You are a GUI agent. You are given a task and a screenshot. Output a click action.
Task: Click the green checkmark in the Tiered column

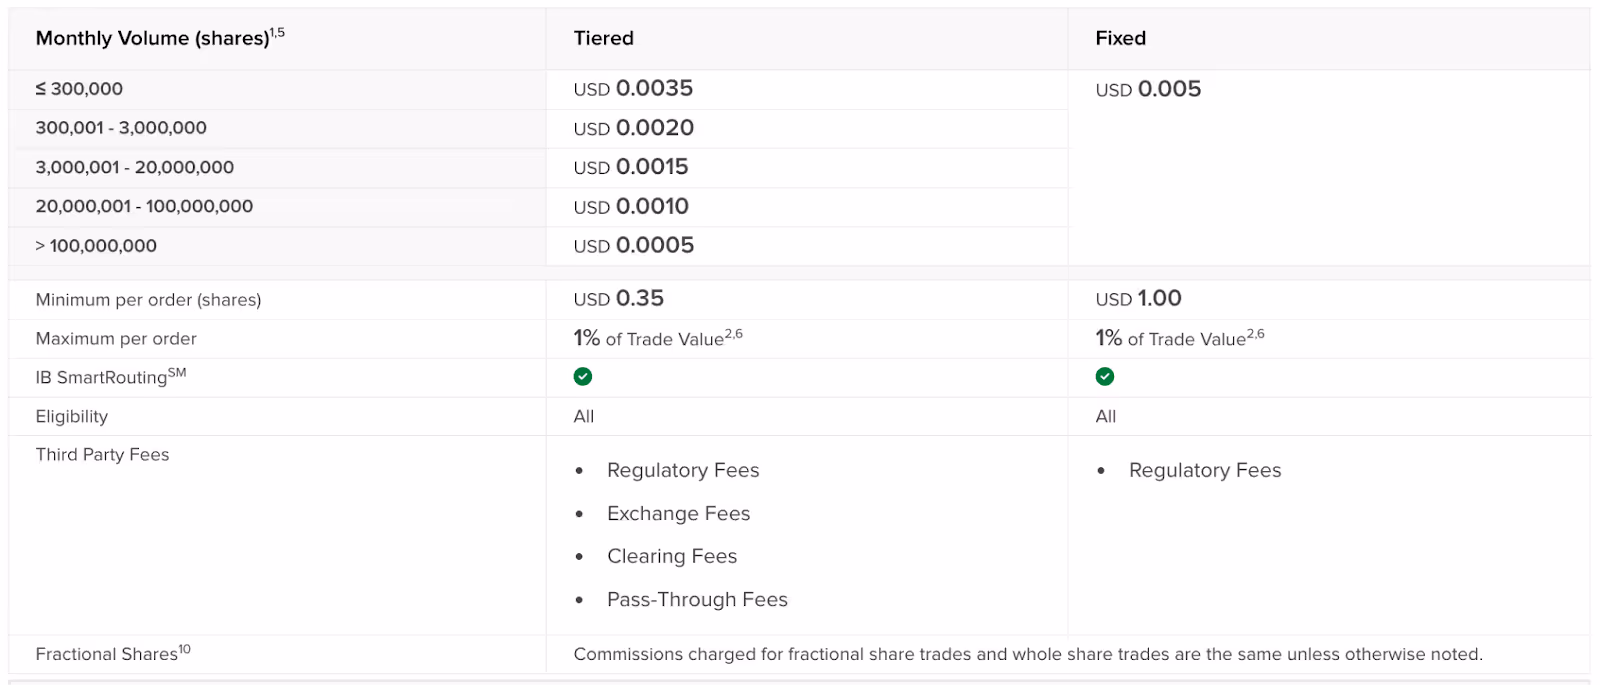(583, 377)
